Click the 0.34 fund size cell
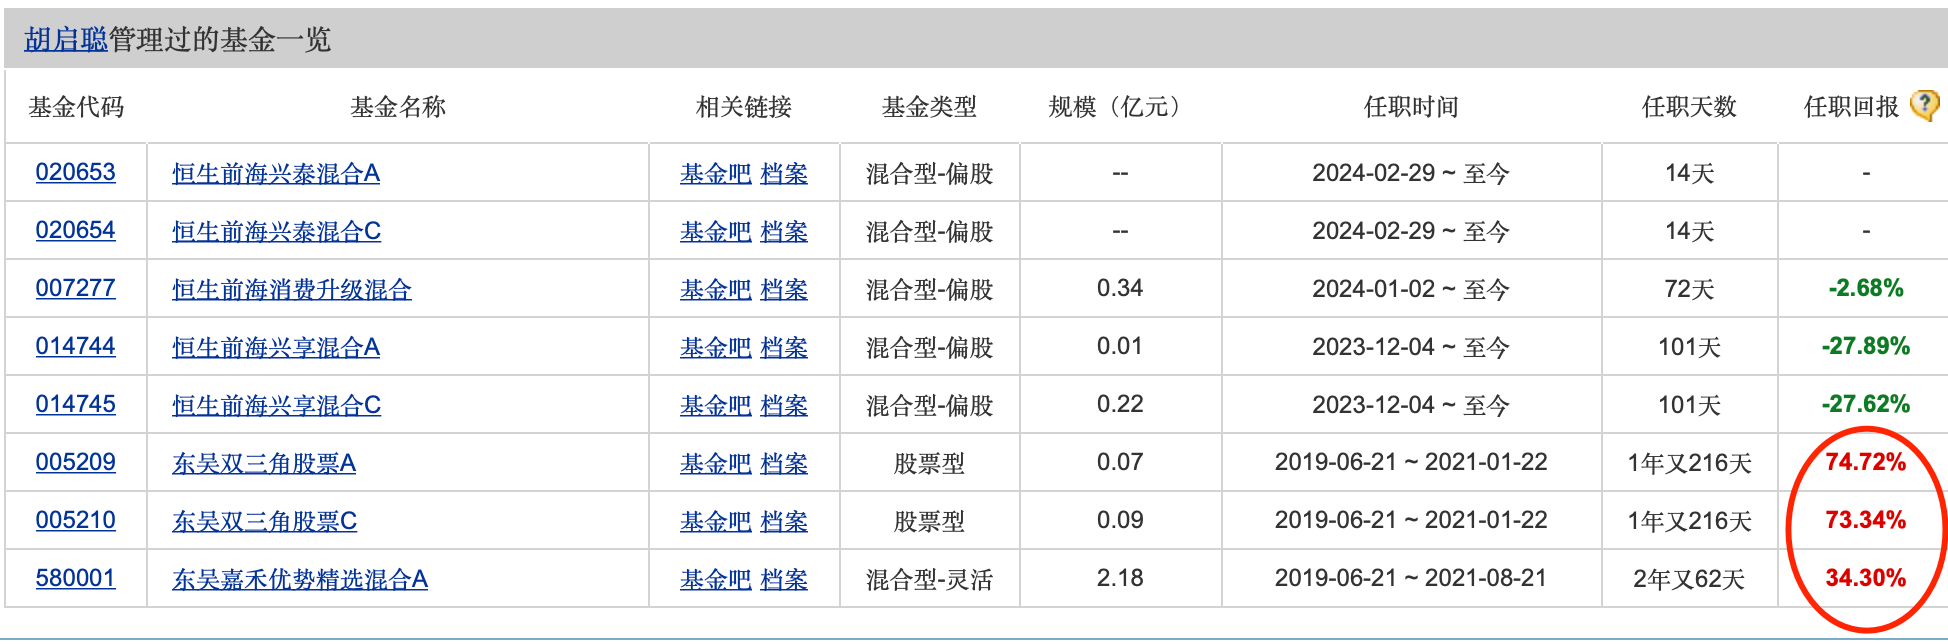Image resolution: width=1948 pixels, height=644 pixels. point(1120,288)
